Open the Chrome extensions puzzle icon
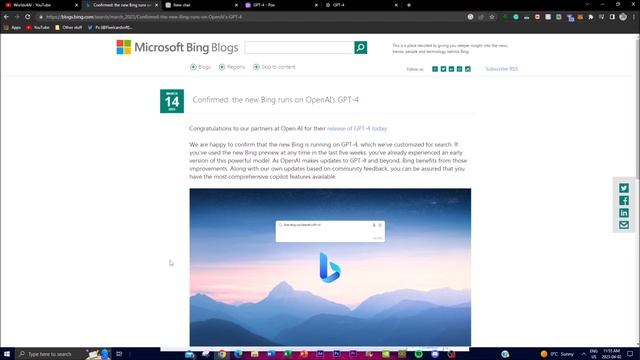 point(591,17)
